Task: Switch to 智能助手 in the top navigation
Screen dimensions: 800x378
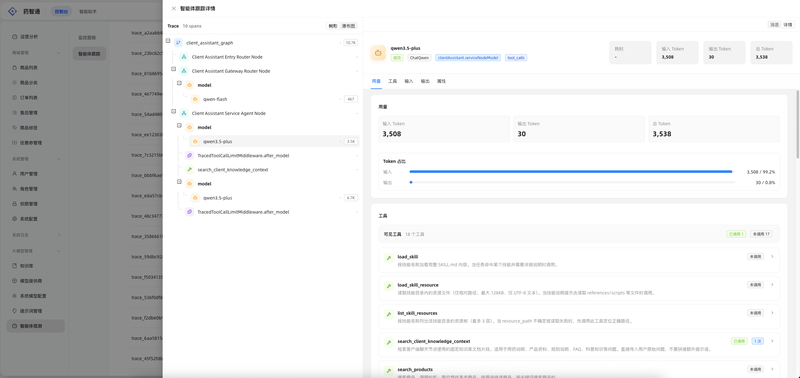Action: [x=87, y=11]
